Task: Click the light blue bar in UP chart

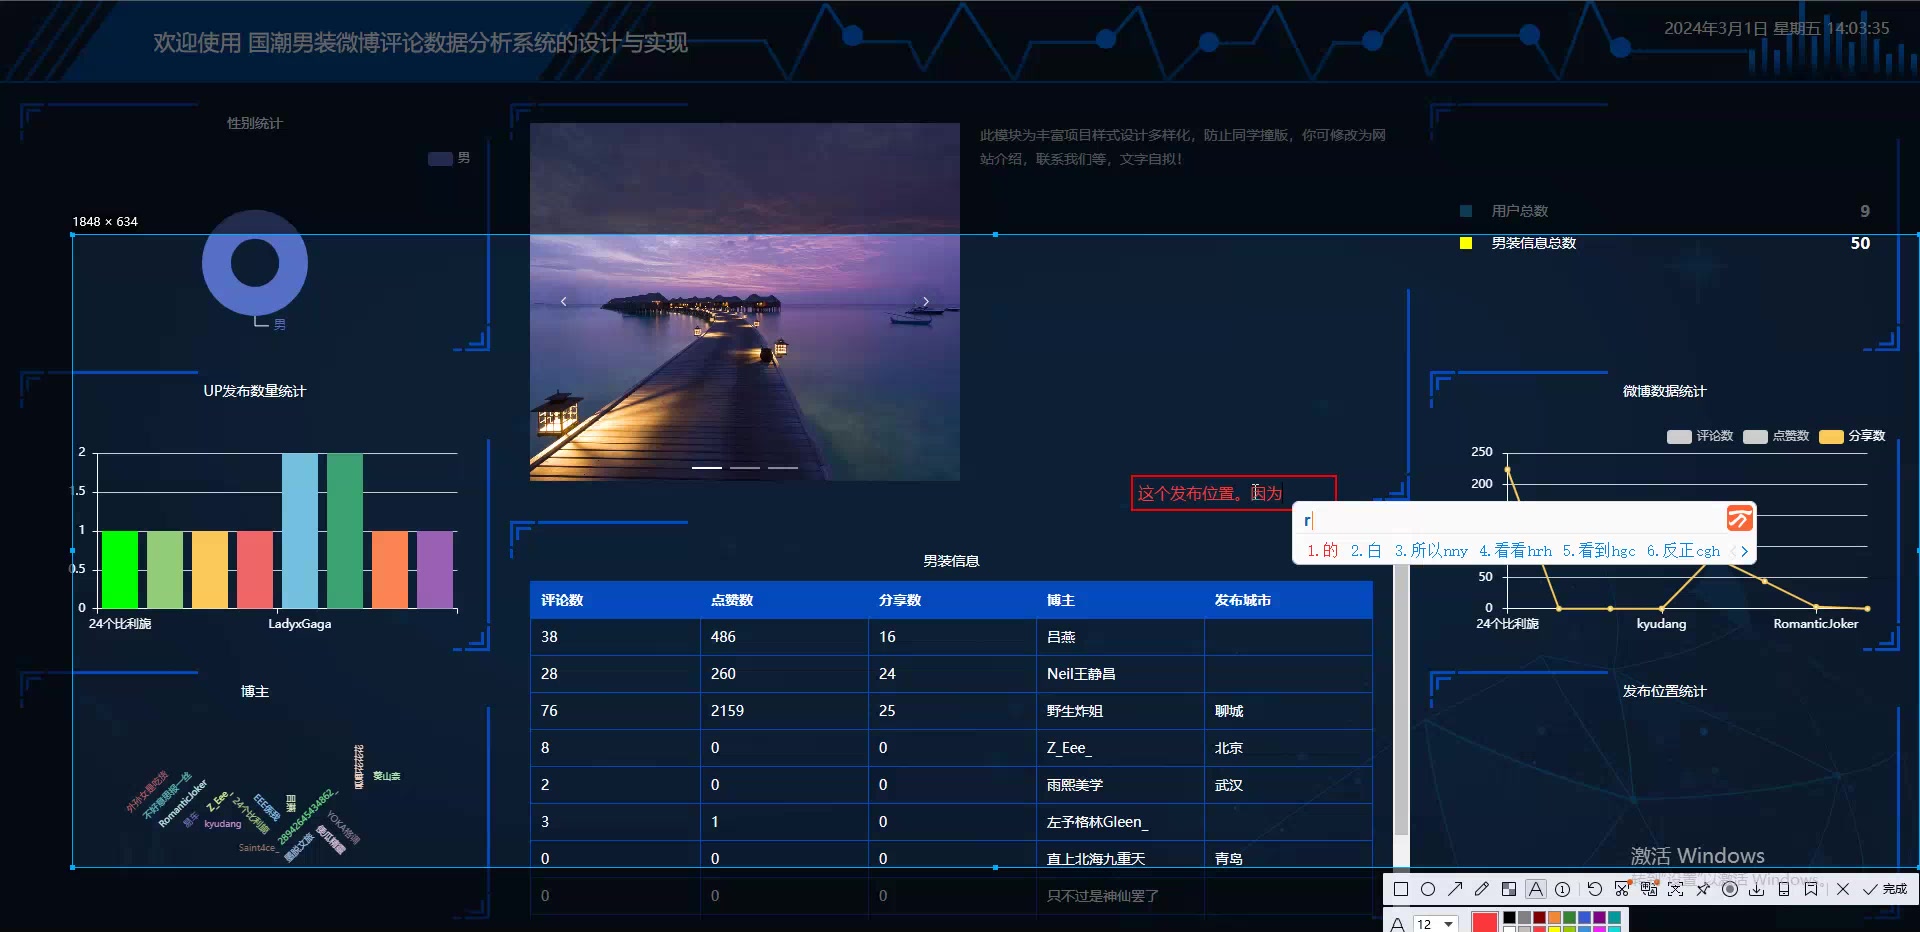Action: [x=300, y=531]
